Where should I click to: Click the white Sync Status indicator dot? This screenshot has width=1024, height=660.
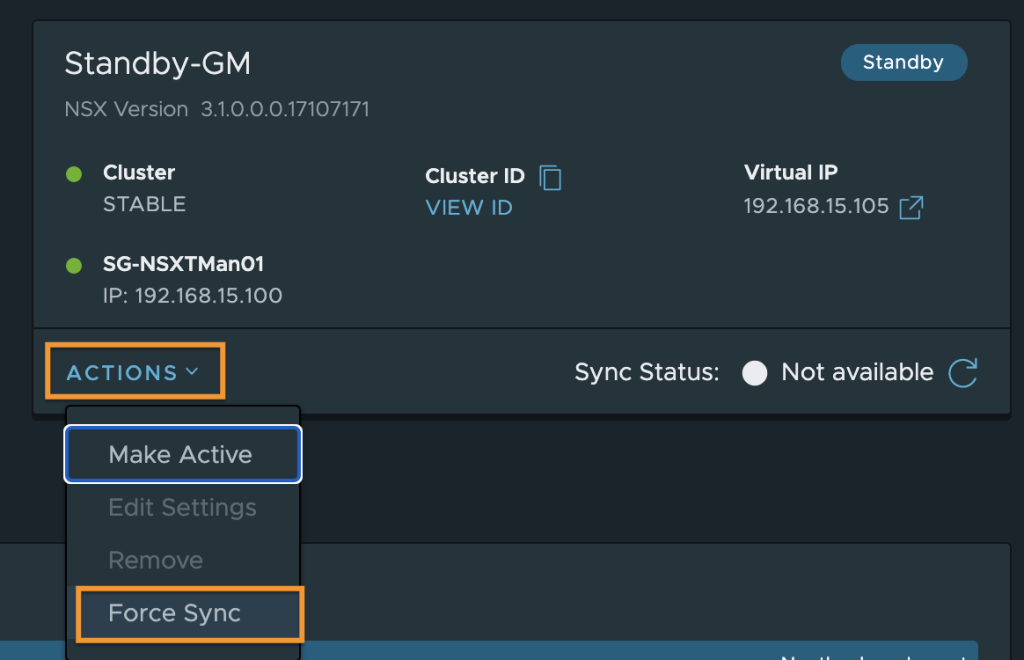click(754, 373)
